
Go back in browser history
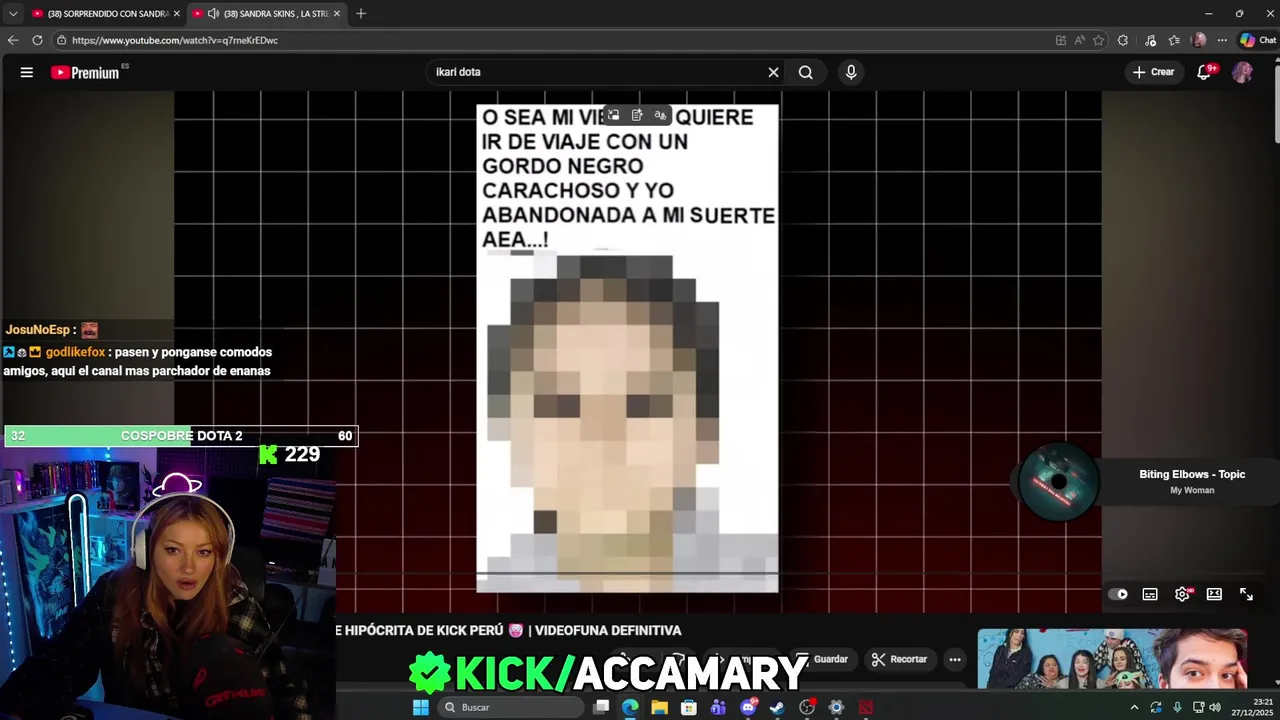pyautogui.click(x=13, y=40)
